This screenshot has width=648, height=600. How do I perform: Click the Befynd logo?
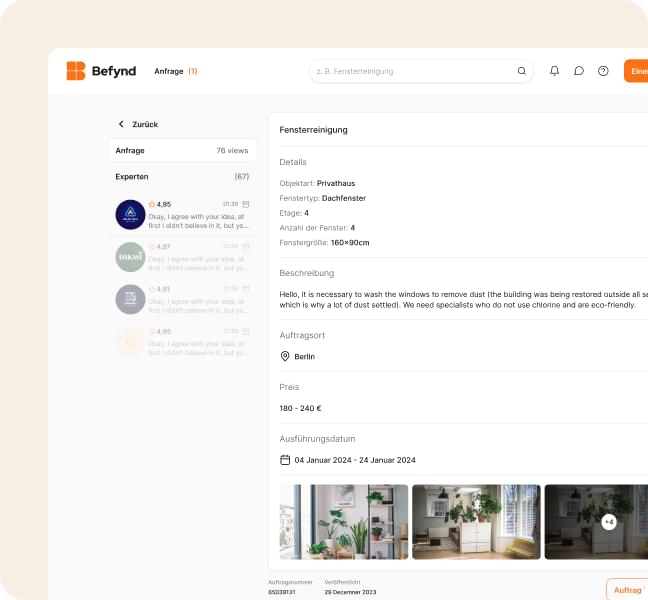[101, 71]
